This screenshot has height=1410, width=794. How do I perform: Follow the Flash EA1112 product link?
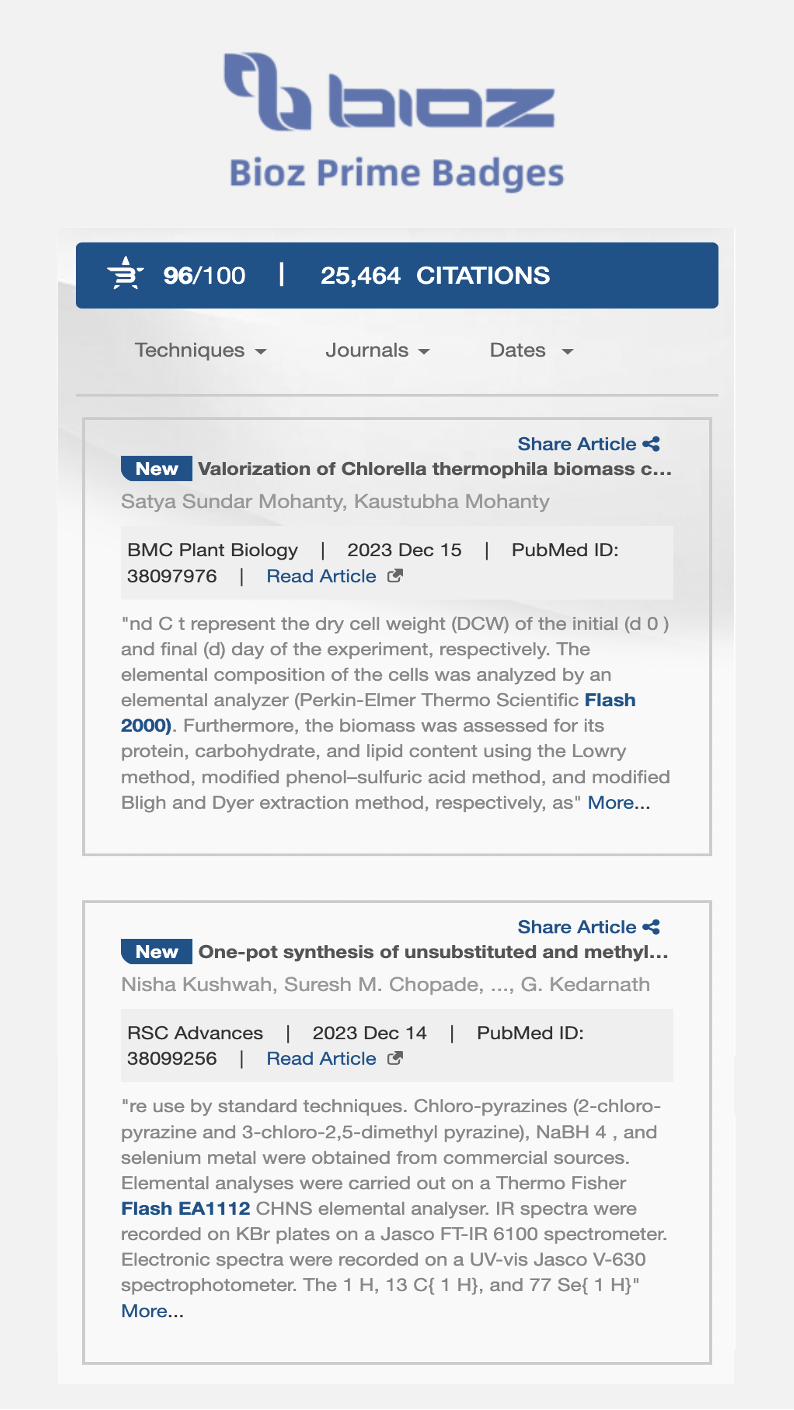click(x=185, y=1209)
